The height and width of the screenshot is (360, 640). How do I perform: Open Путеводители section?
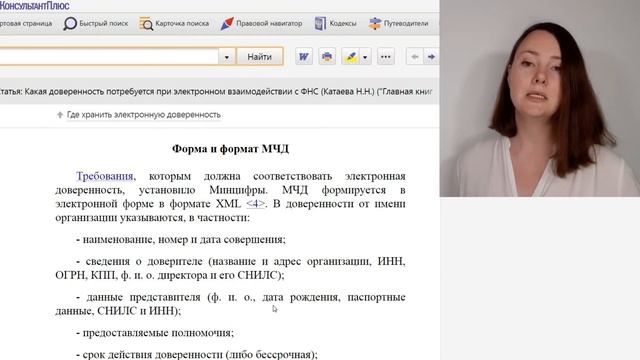coord(398,24)
